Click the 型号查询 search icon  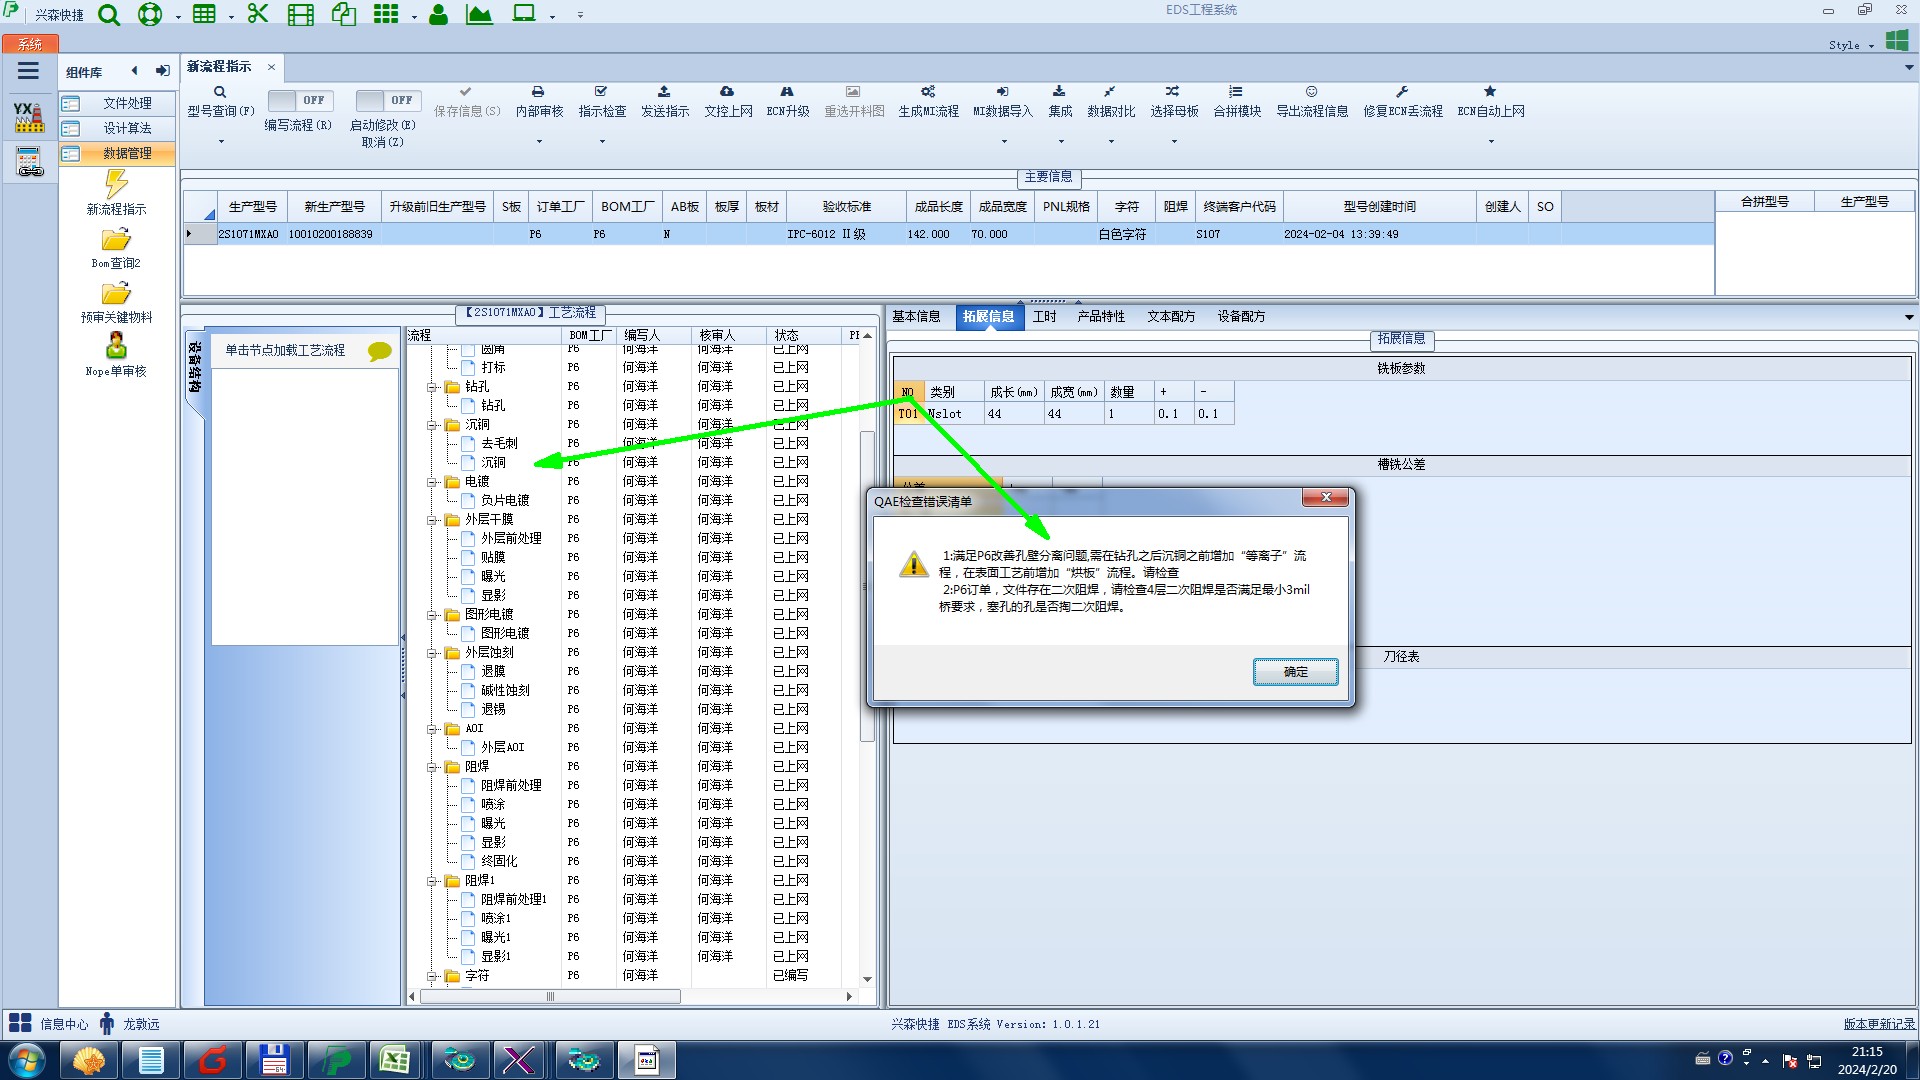[220, 92]
